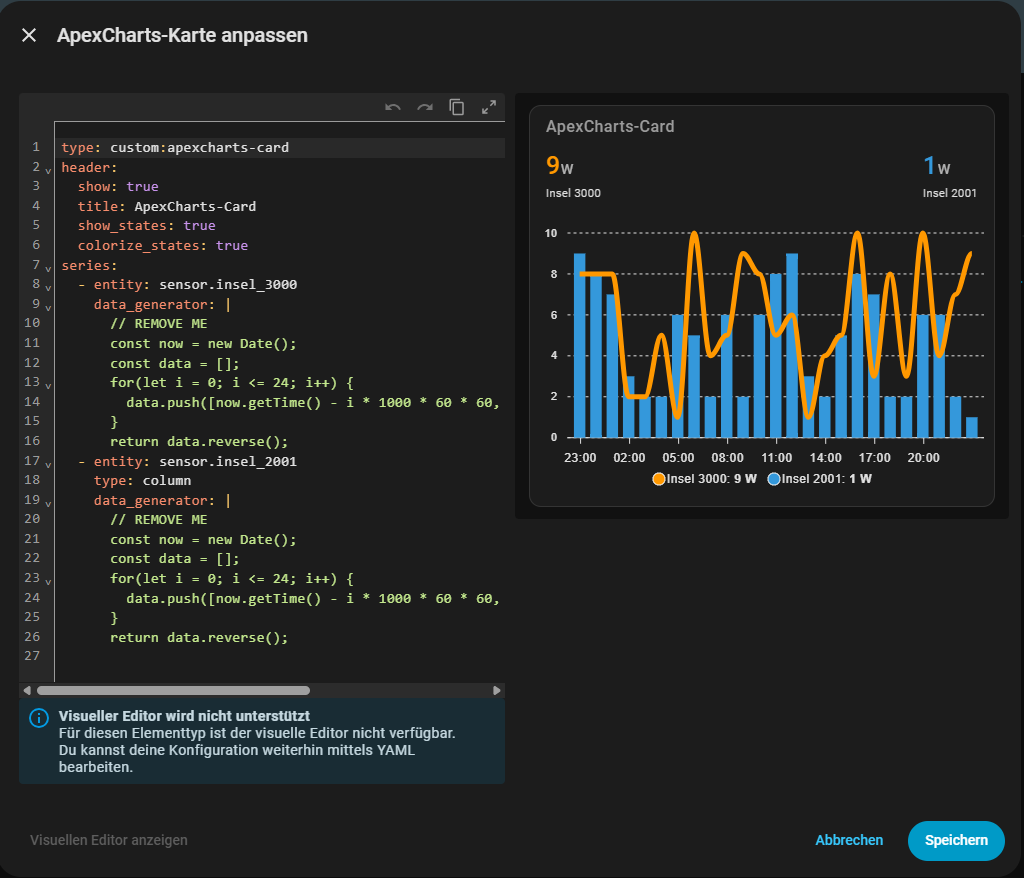Close the ApexCharts card editor dialog
Image resolution: width=1024 pixels, height=878 pixels.
(x=29, y=35)
